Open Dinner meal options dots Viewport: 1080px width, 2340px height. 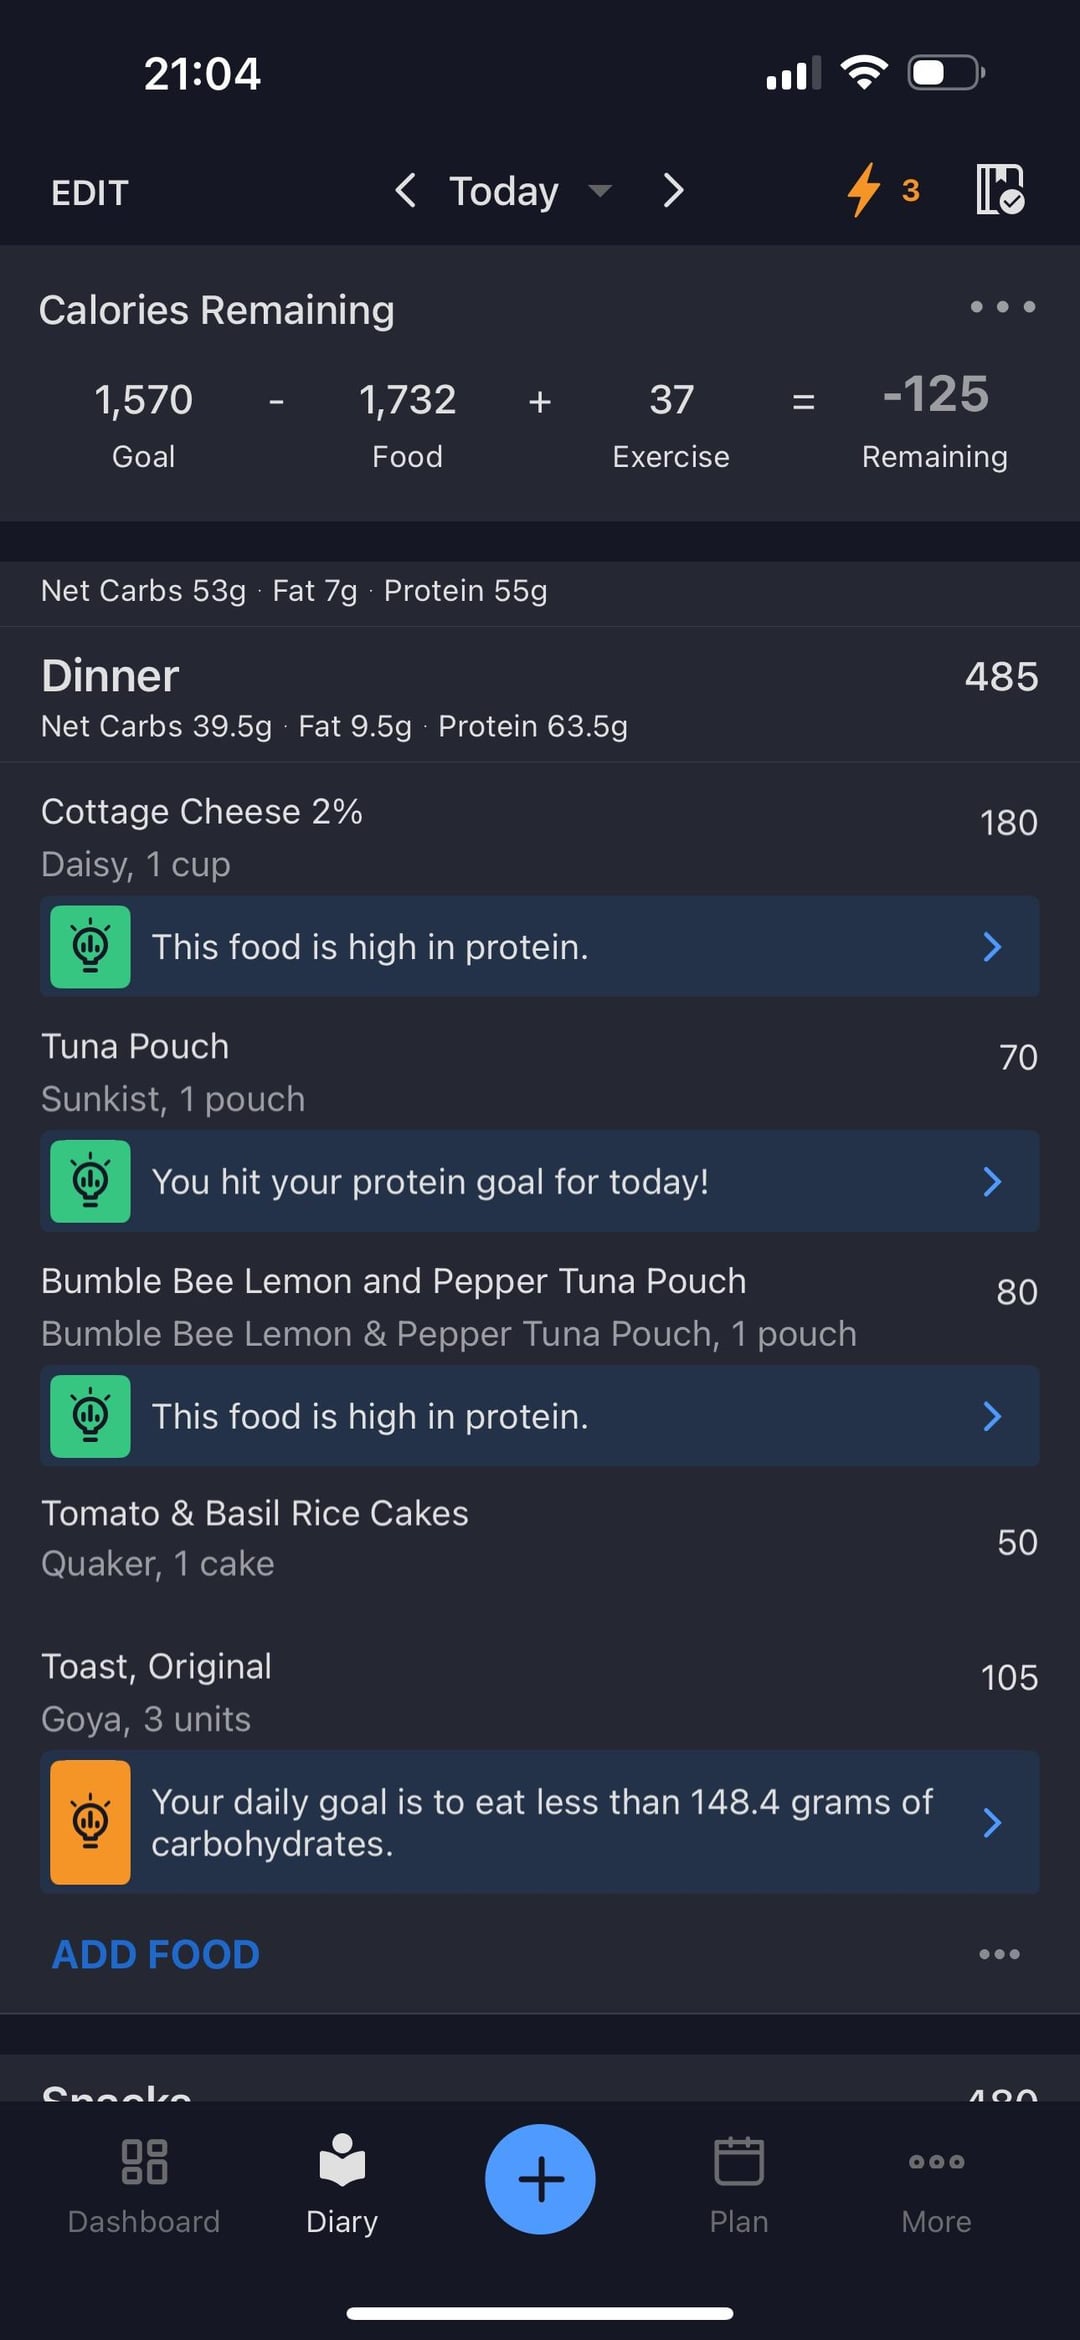tap(999, 1954)
